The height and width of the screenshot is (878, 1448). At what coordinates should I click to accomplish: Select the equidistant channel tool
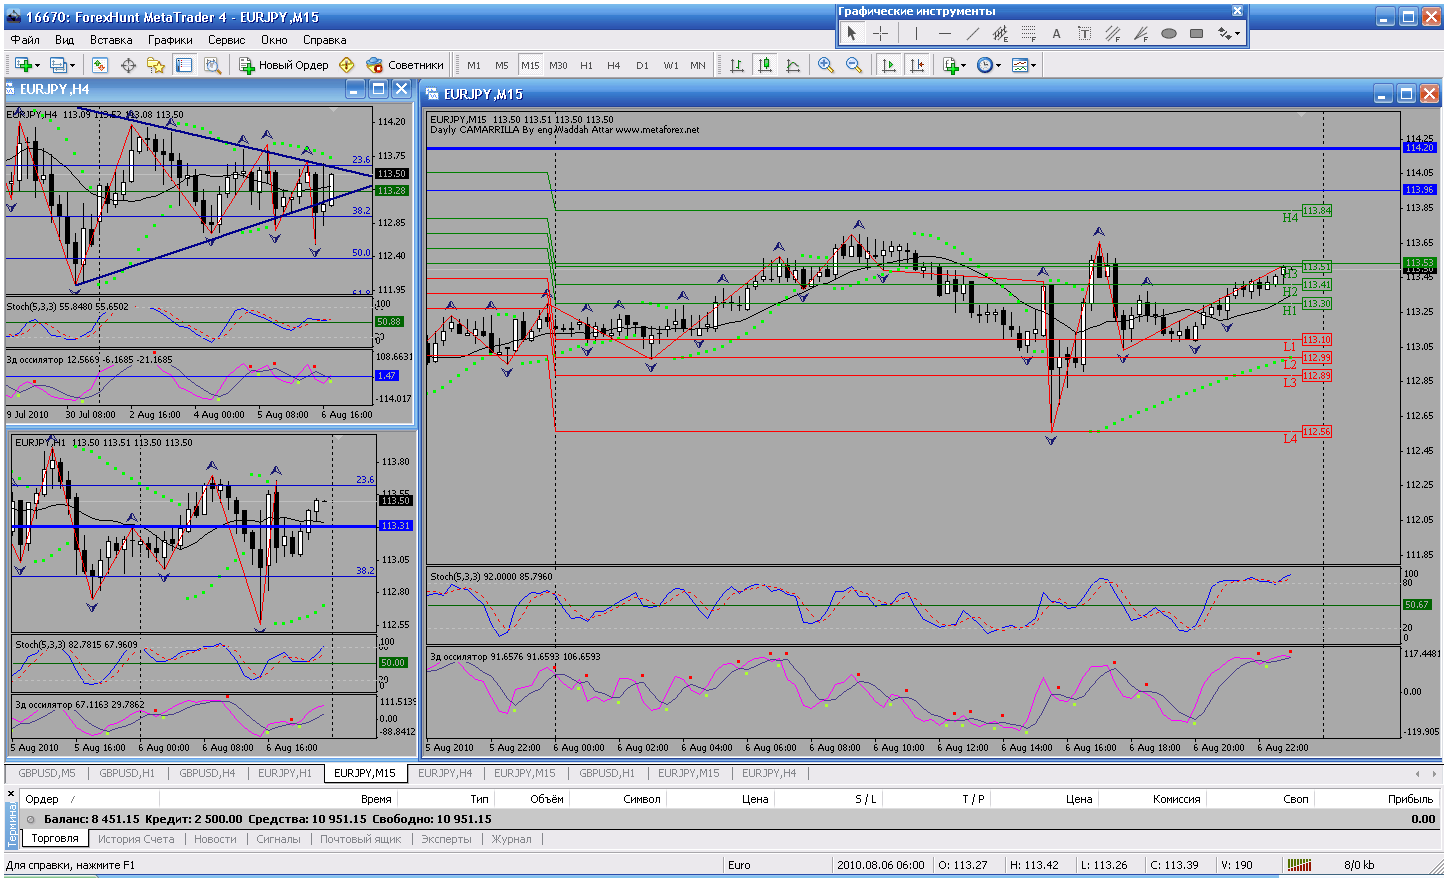click(1000, 33)
